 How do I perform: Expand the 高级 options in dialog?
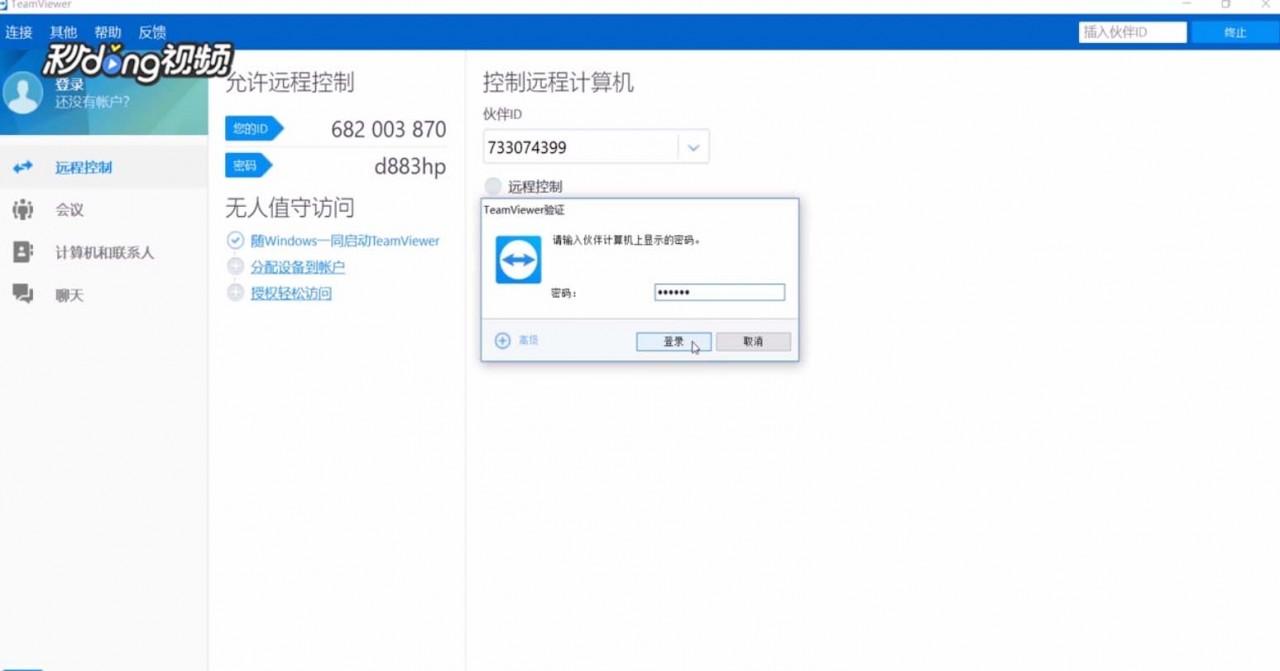click(x=518, y=340)
